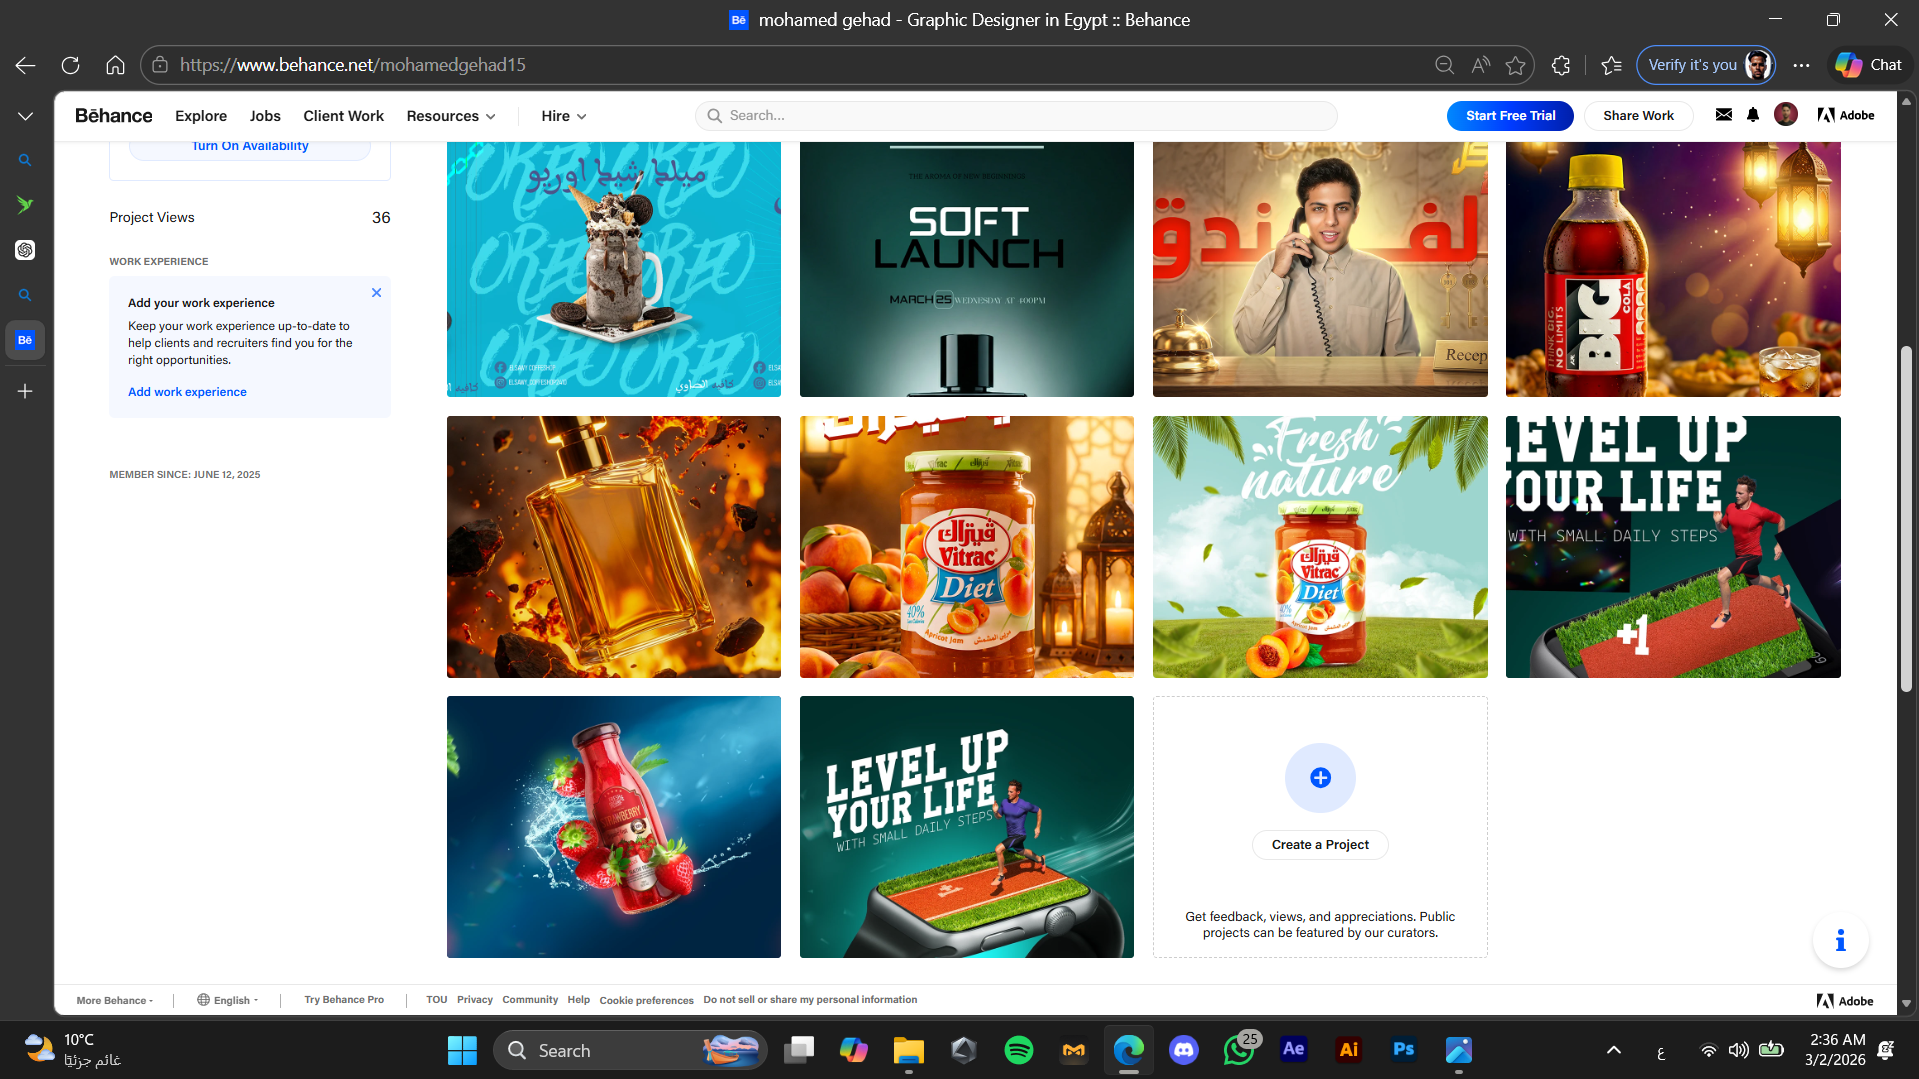Click the Start Free Trial button
The image size is (1919, 1079).
coord(1510,116)
